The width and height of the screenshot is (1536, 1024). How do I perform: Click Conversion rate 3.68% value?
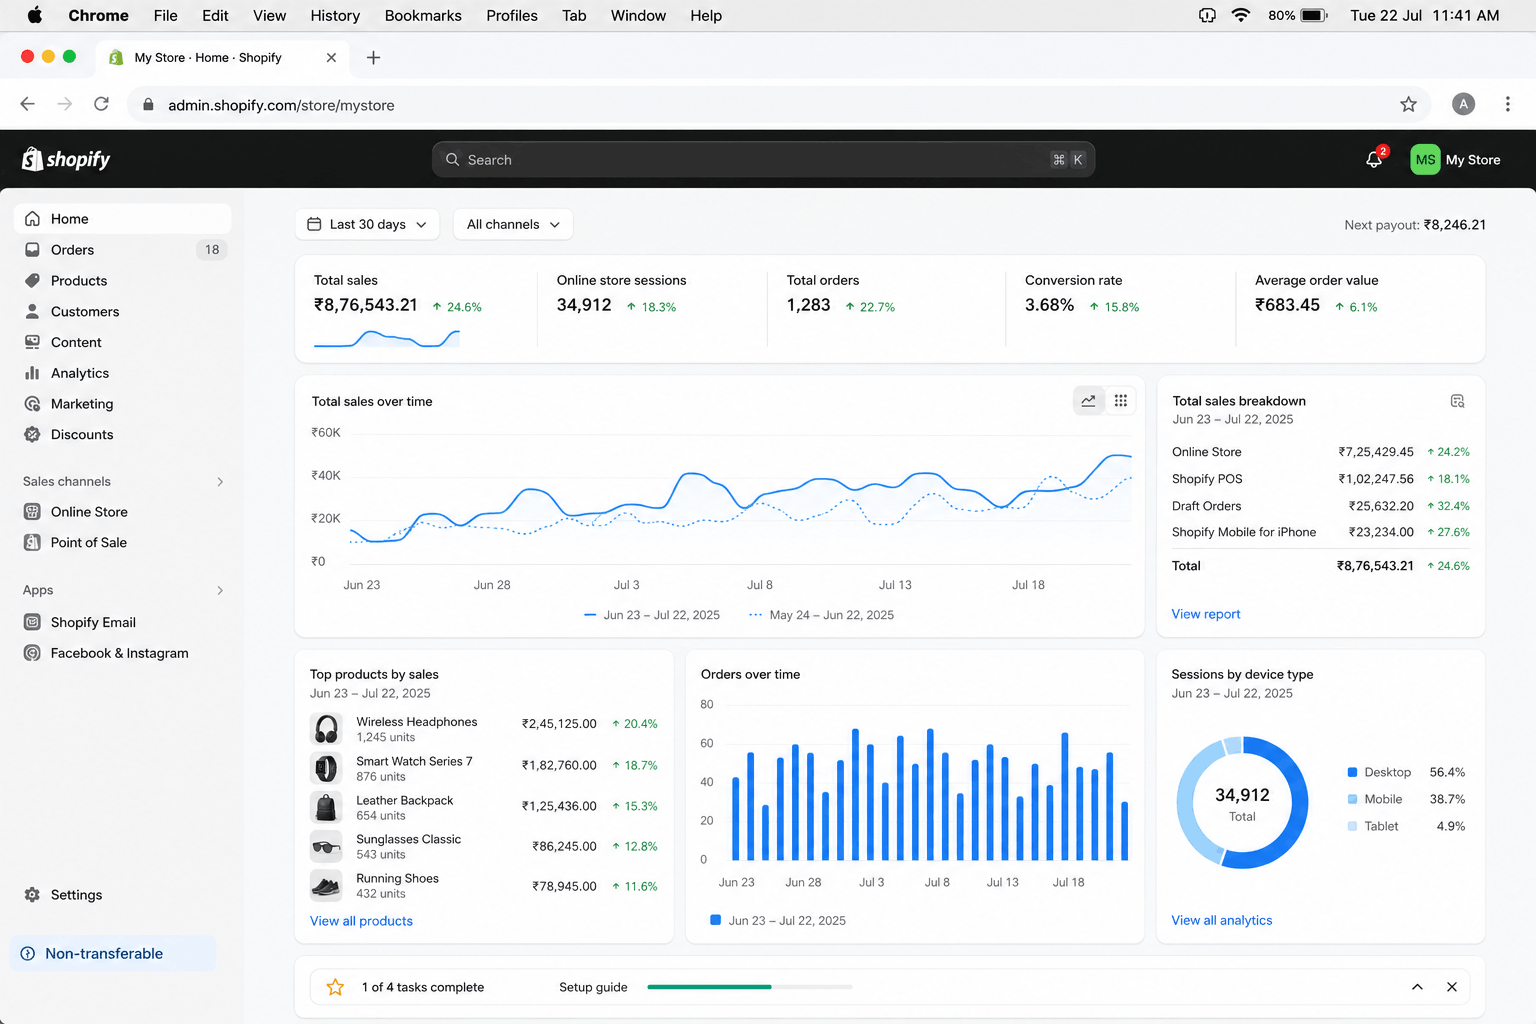point(1049,305)
